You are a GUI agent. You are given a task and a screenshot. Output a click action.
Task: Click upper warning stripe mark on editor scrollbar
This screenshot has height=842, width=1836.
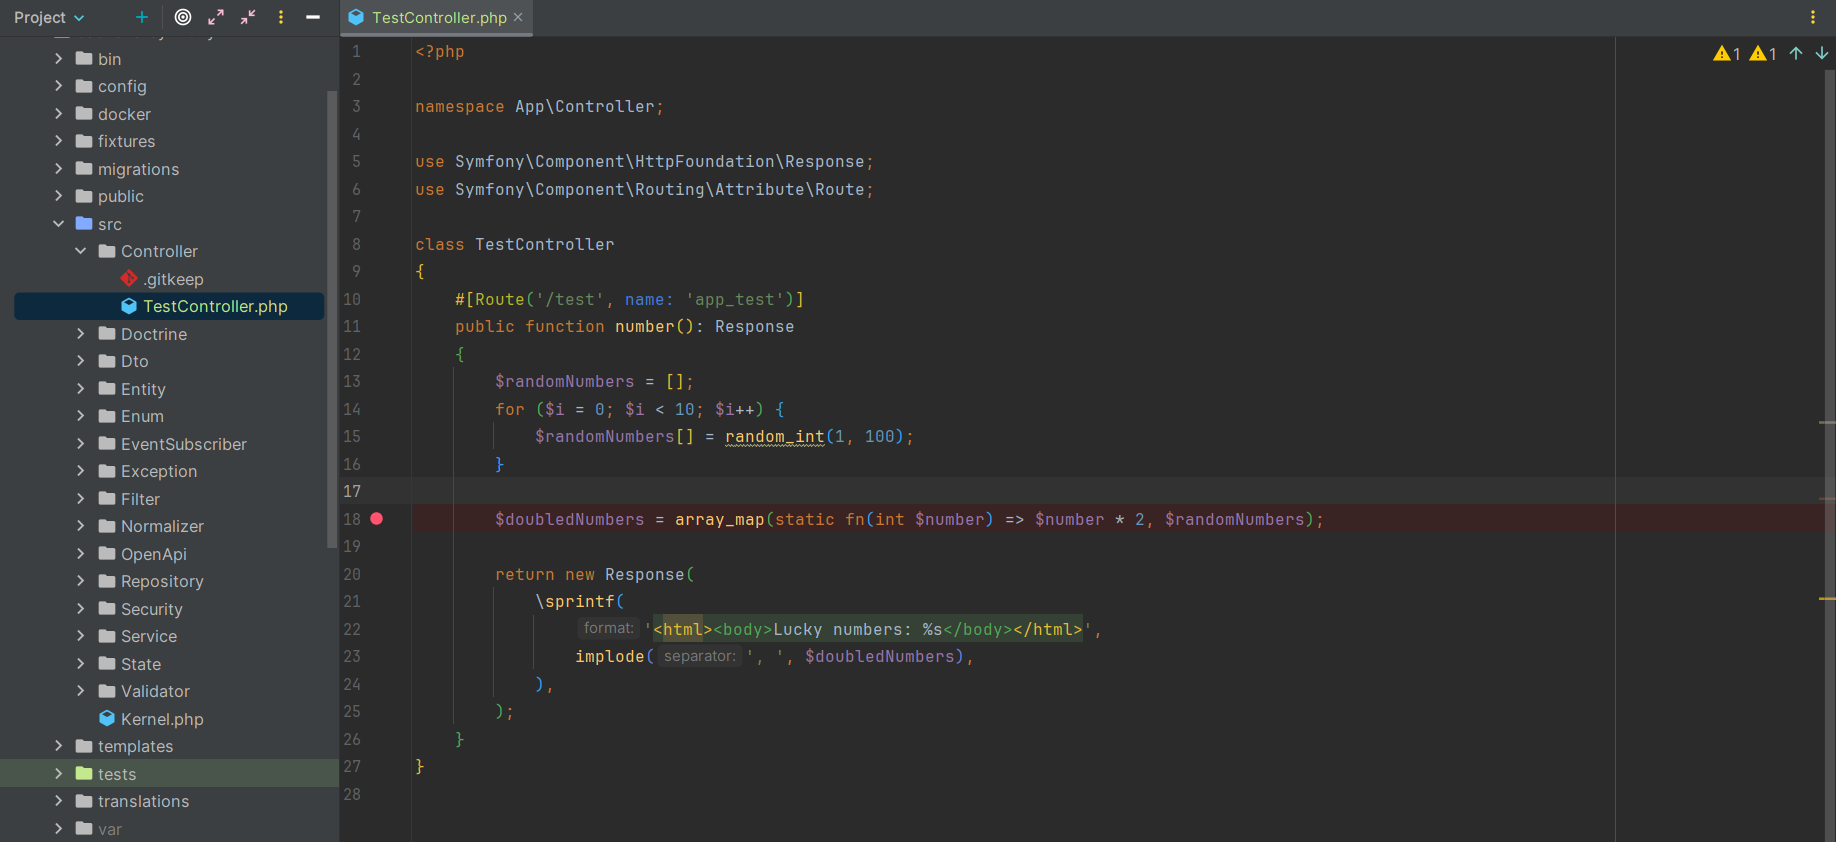click(x=1827, y=423)
